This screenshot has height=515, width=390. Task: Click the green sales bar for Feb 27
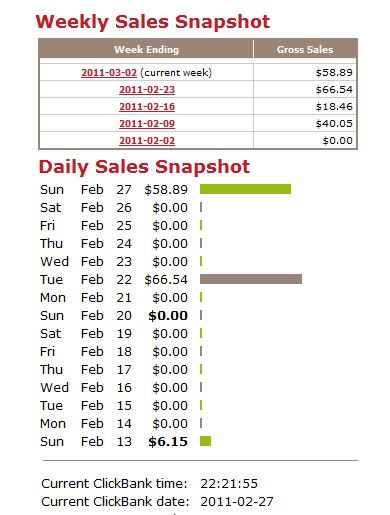245,189
